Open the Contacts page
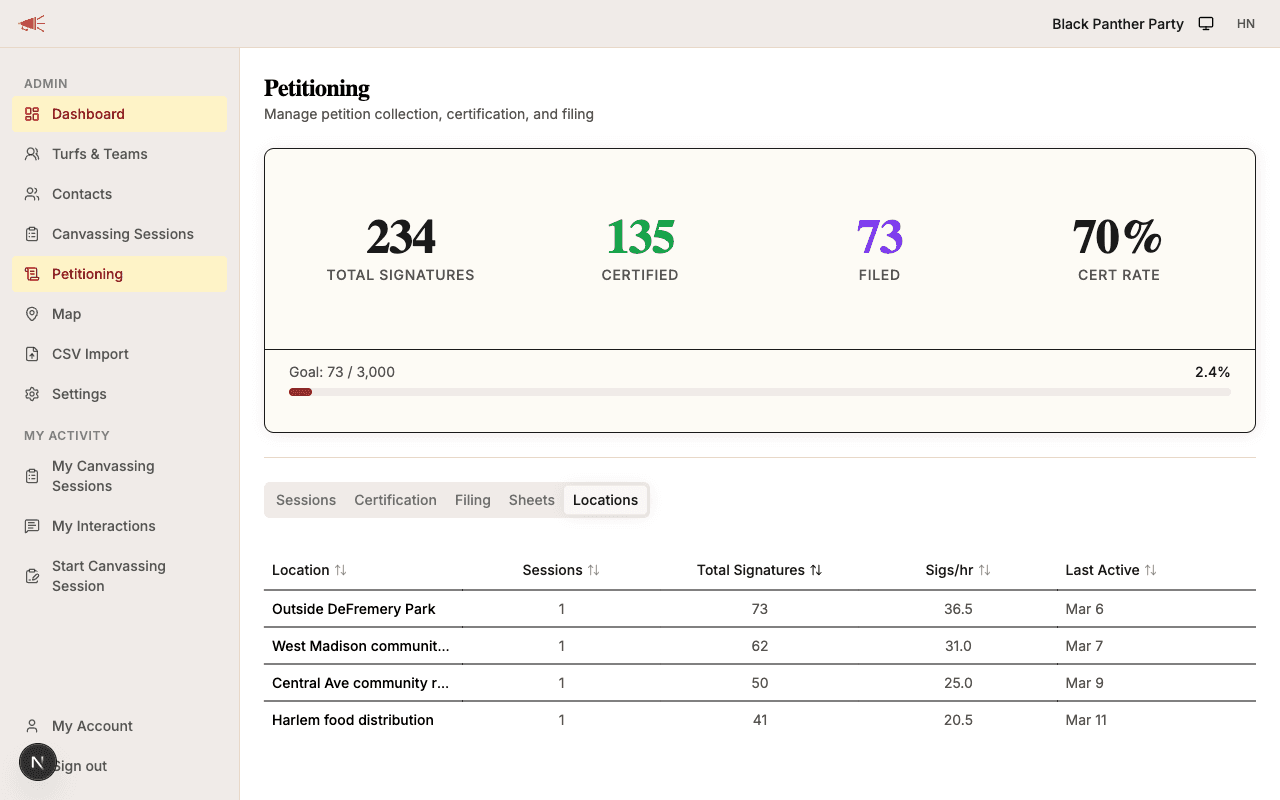Image resolution: width=1280 pixels, height=800 pixels. 120,194
